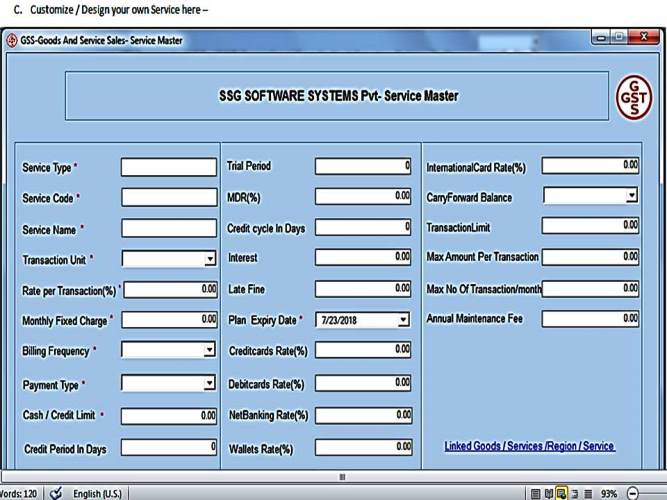Image resolution: width=667 pixels, height=500 pixels.
Task: Click the Trial Period field
Action: [x=363, y=166]
